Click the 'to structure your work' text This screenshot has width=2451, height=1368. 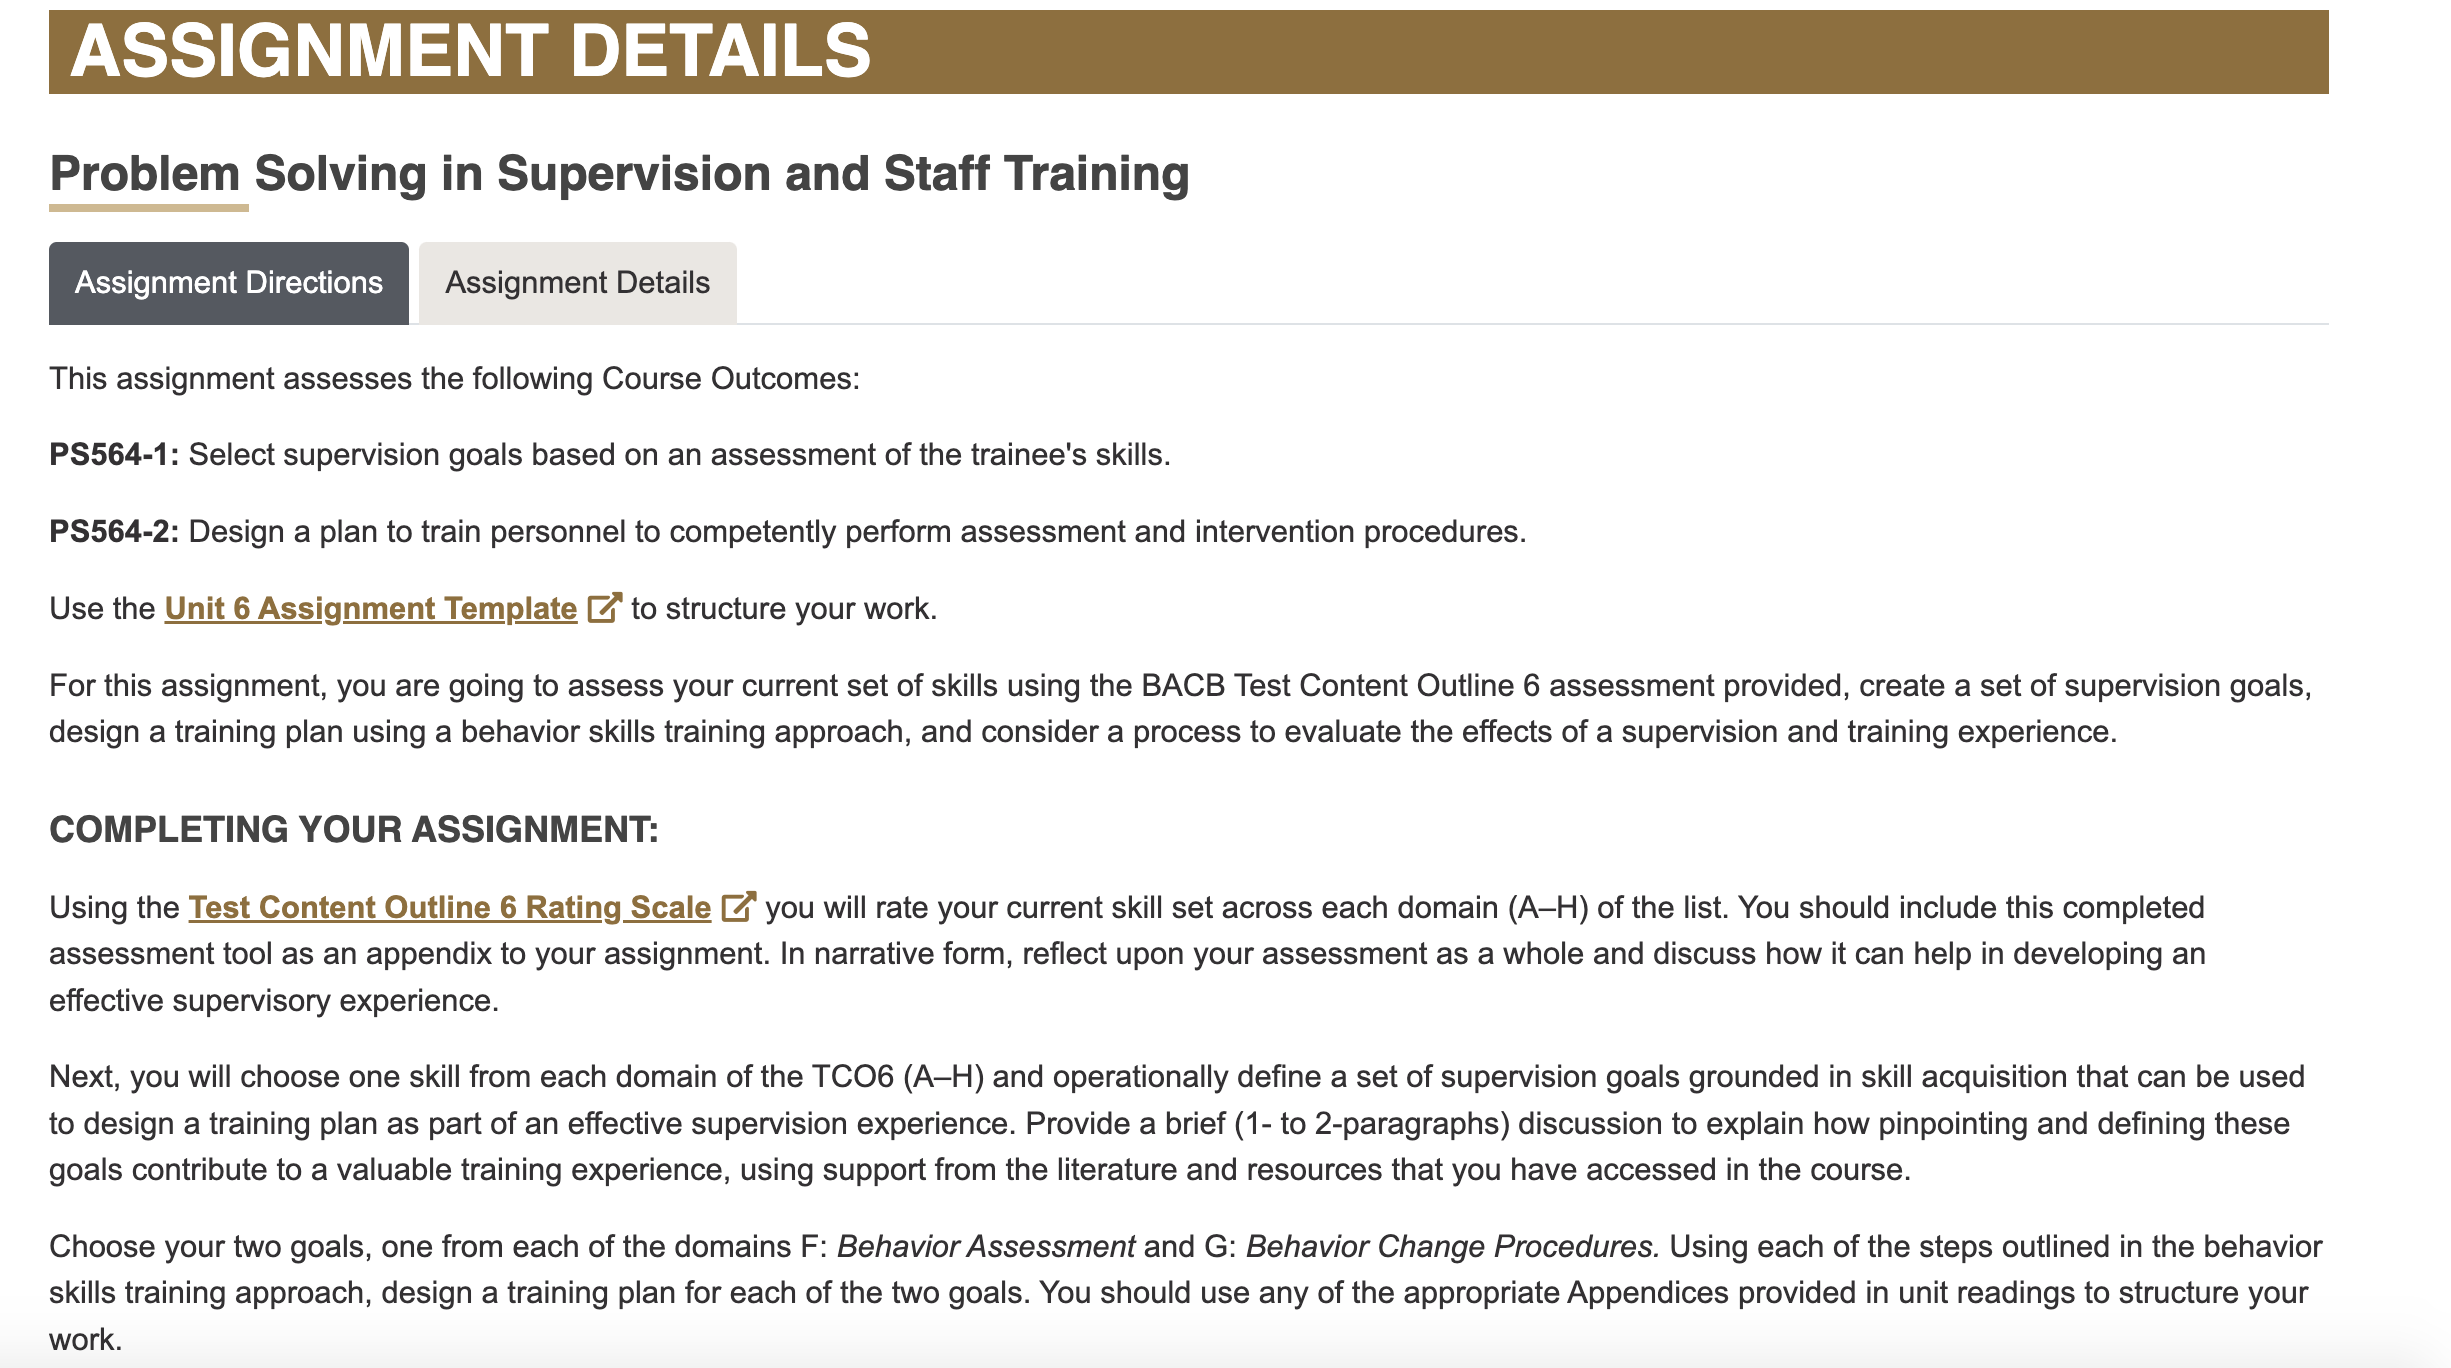point(784,608)
